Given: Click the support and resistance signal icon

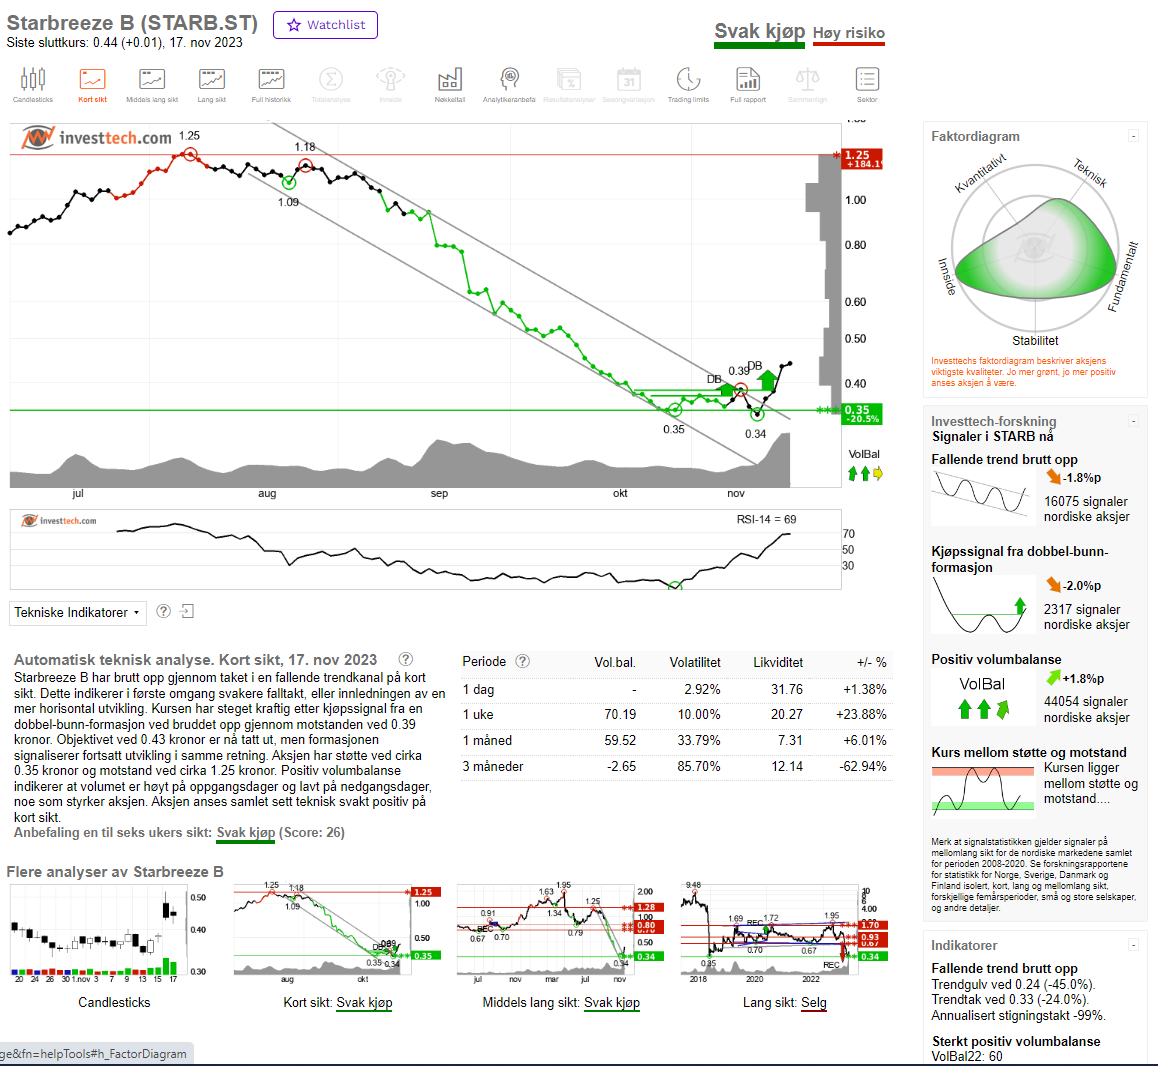Looking at the screenshot, I should pos(983,790).
